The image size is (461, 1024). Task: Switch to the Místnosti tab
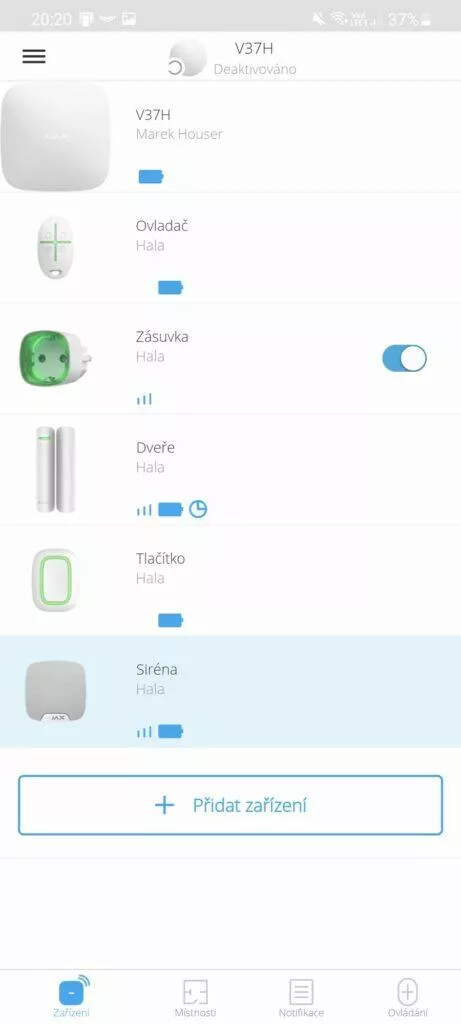[195, 998]
